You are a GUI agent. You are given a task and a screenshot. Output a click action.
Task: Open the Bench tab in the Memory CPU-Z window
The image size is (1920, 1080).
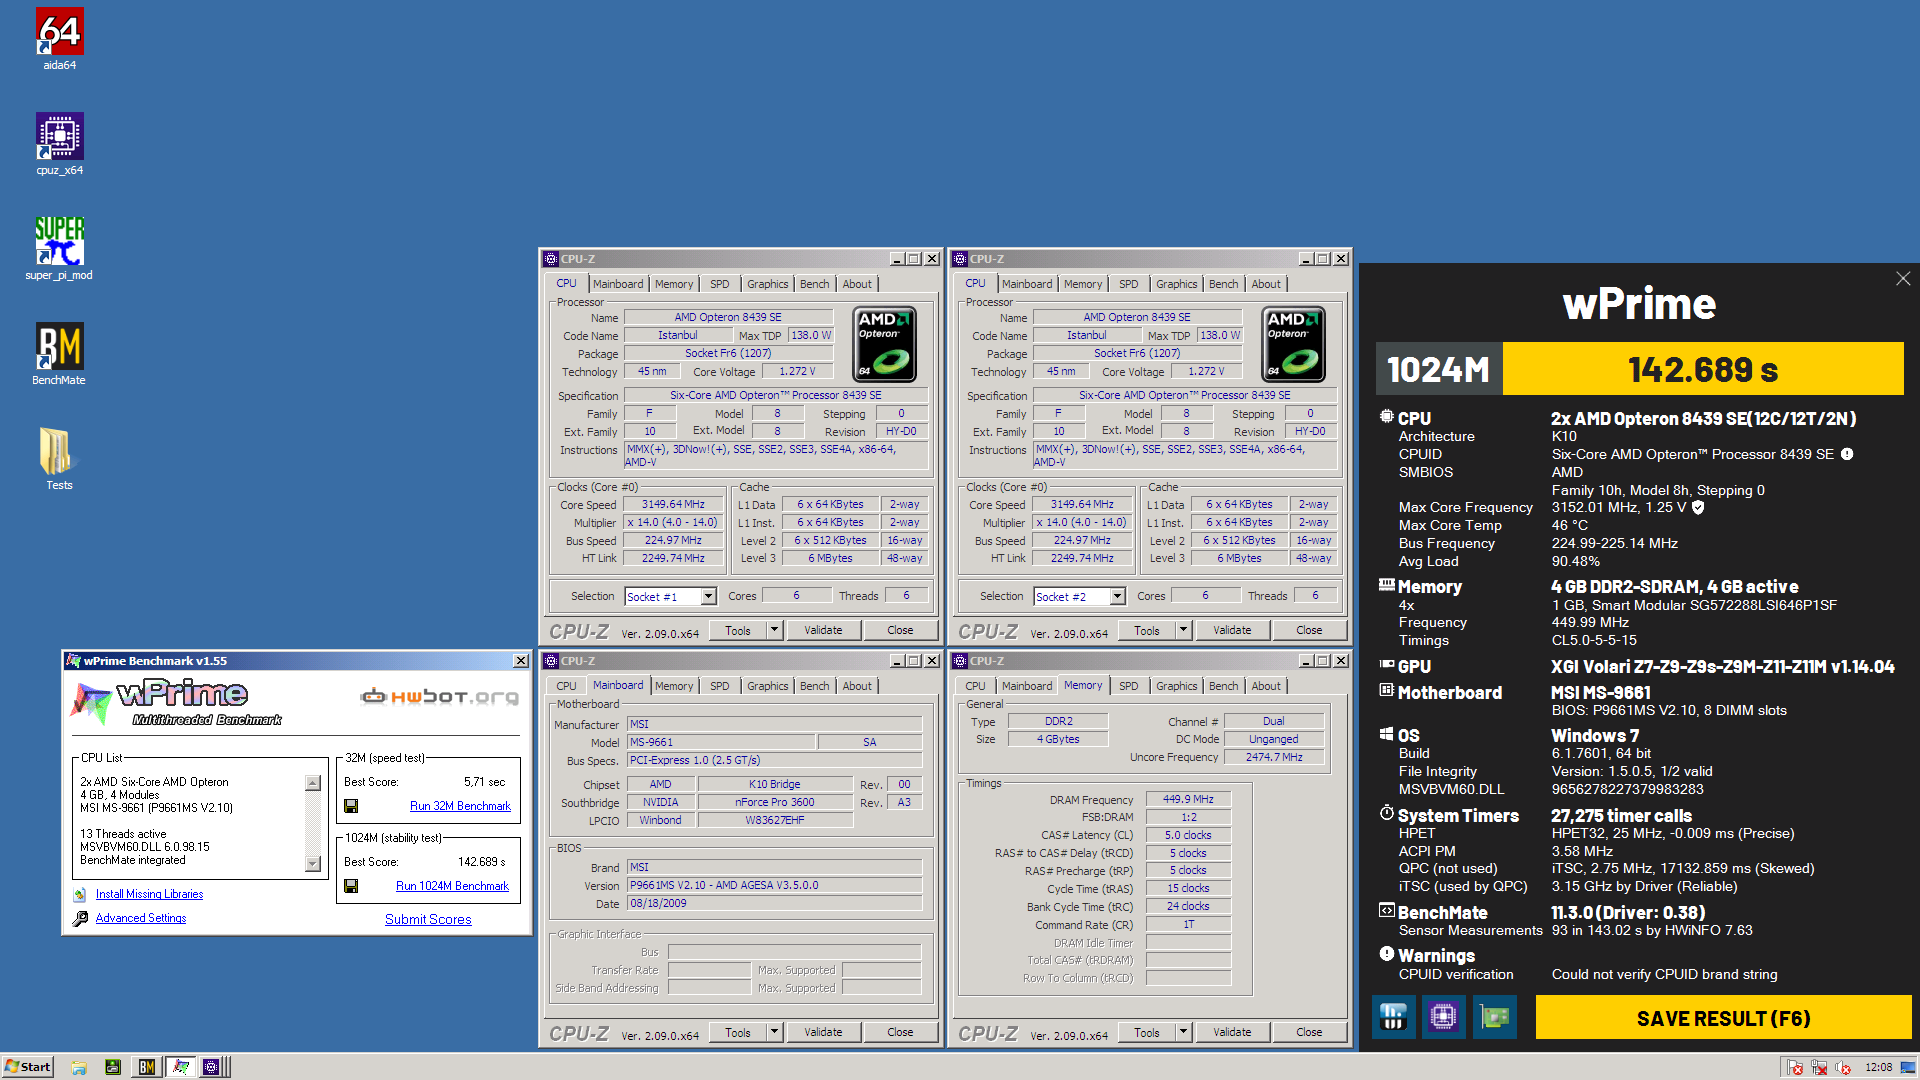(x=1223, y=686)
